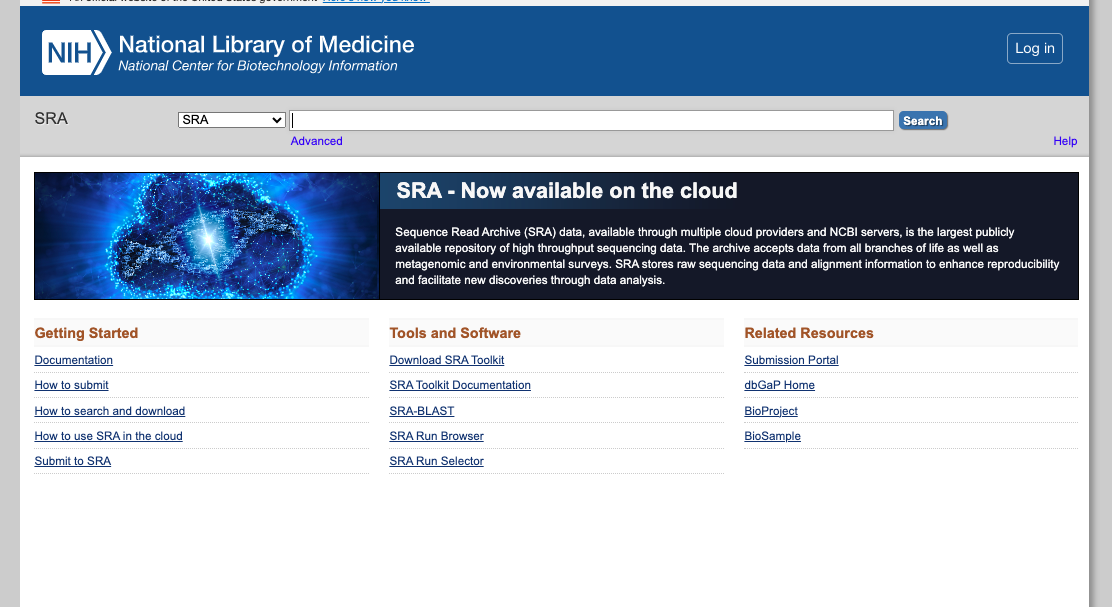Viewport: 1112px width, 607px height.
Task: Open the SRA Run Selector
Action: pos(437,461)
